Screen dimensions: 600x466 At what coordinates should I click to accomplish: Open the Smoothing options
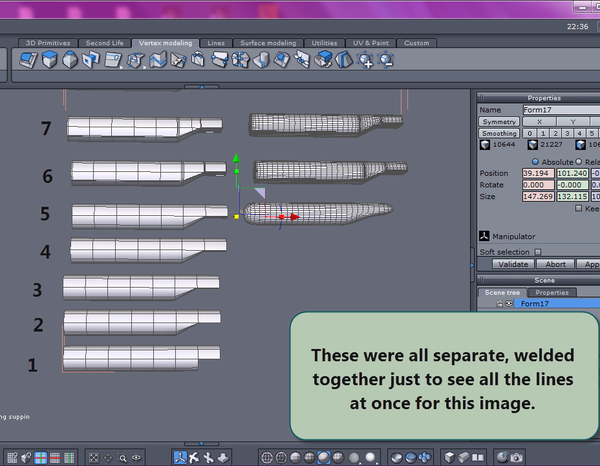coord(498,133)
